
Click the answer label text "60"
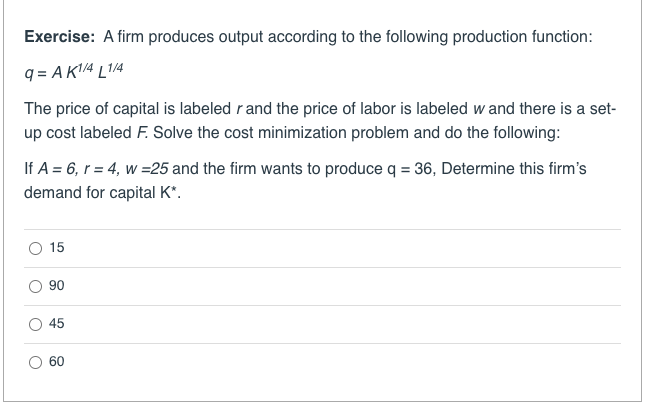56,361
